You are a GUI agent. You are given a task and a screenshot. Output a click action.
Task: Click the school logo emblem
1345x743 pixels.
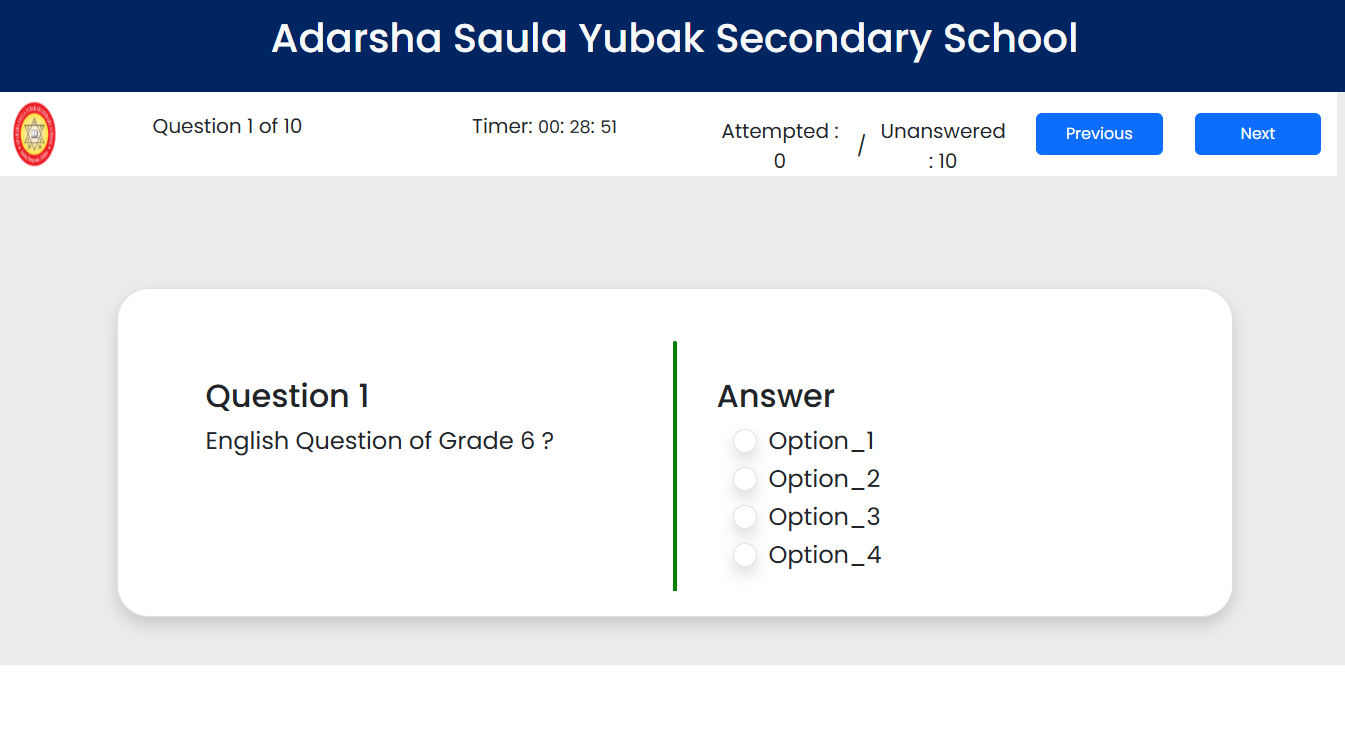[34, 134]
